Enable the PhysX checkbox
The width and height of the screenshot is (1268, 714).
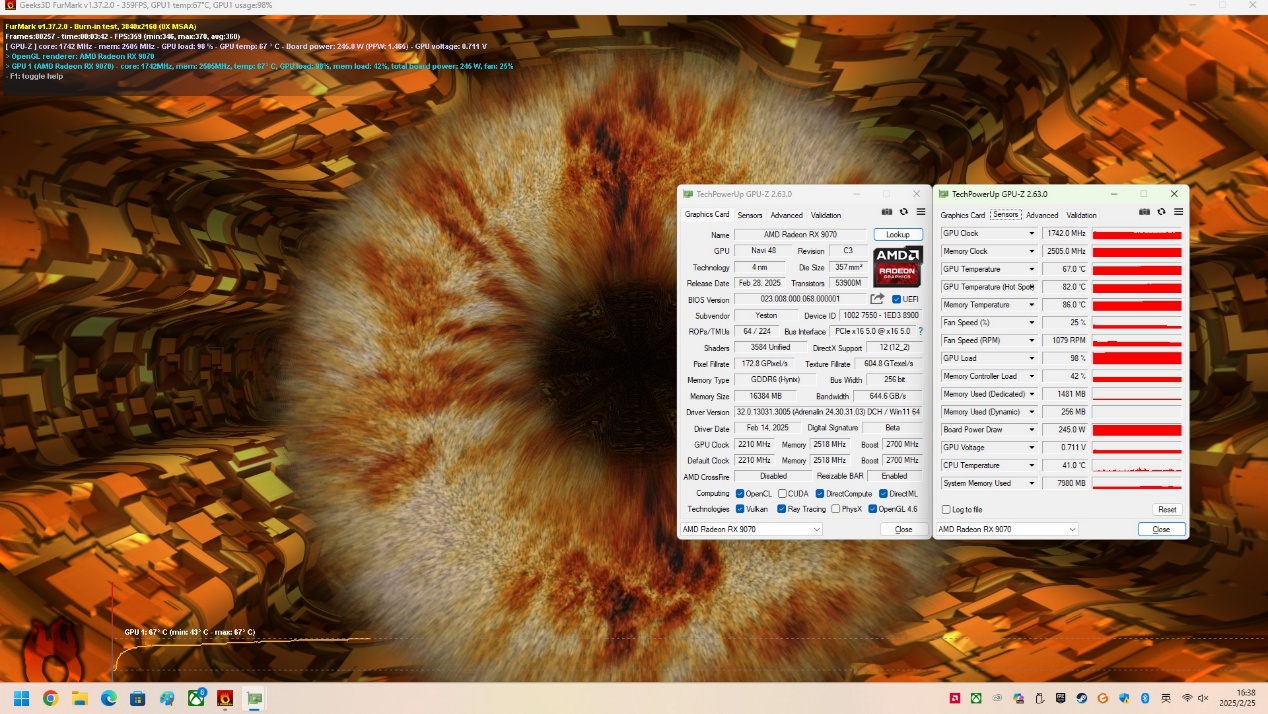pos(835,509)
